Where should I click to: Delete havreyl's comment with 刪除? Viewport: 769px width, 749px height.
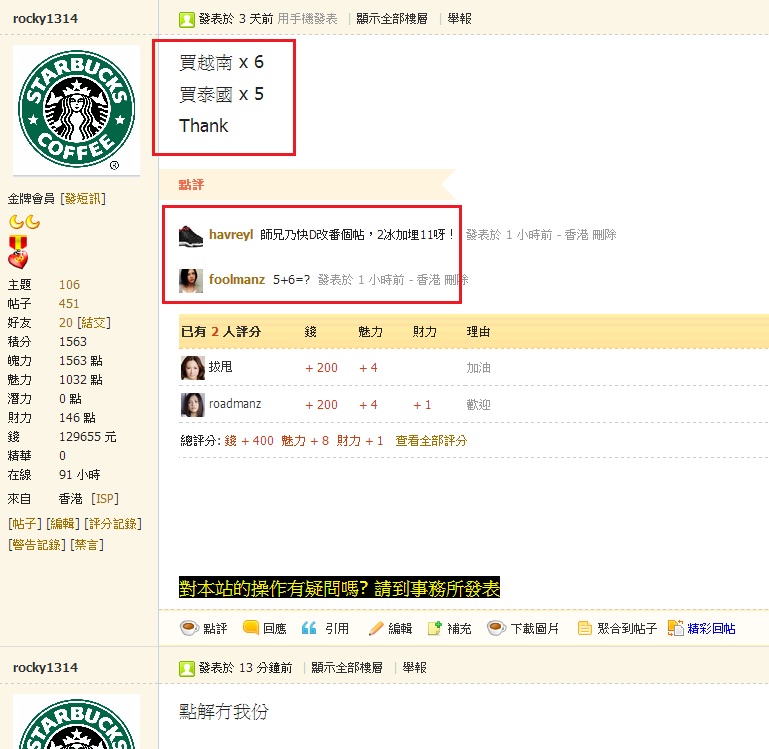point(604,235)
